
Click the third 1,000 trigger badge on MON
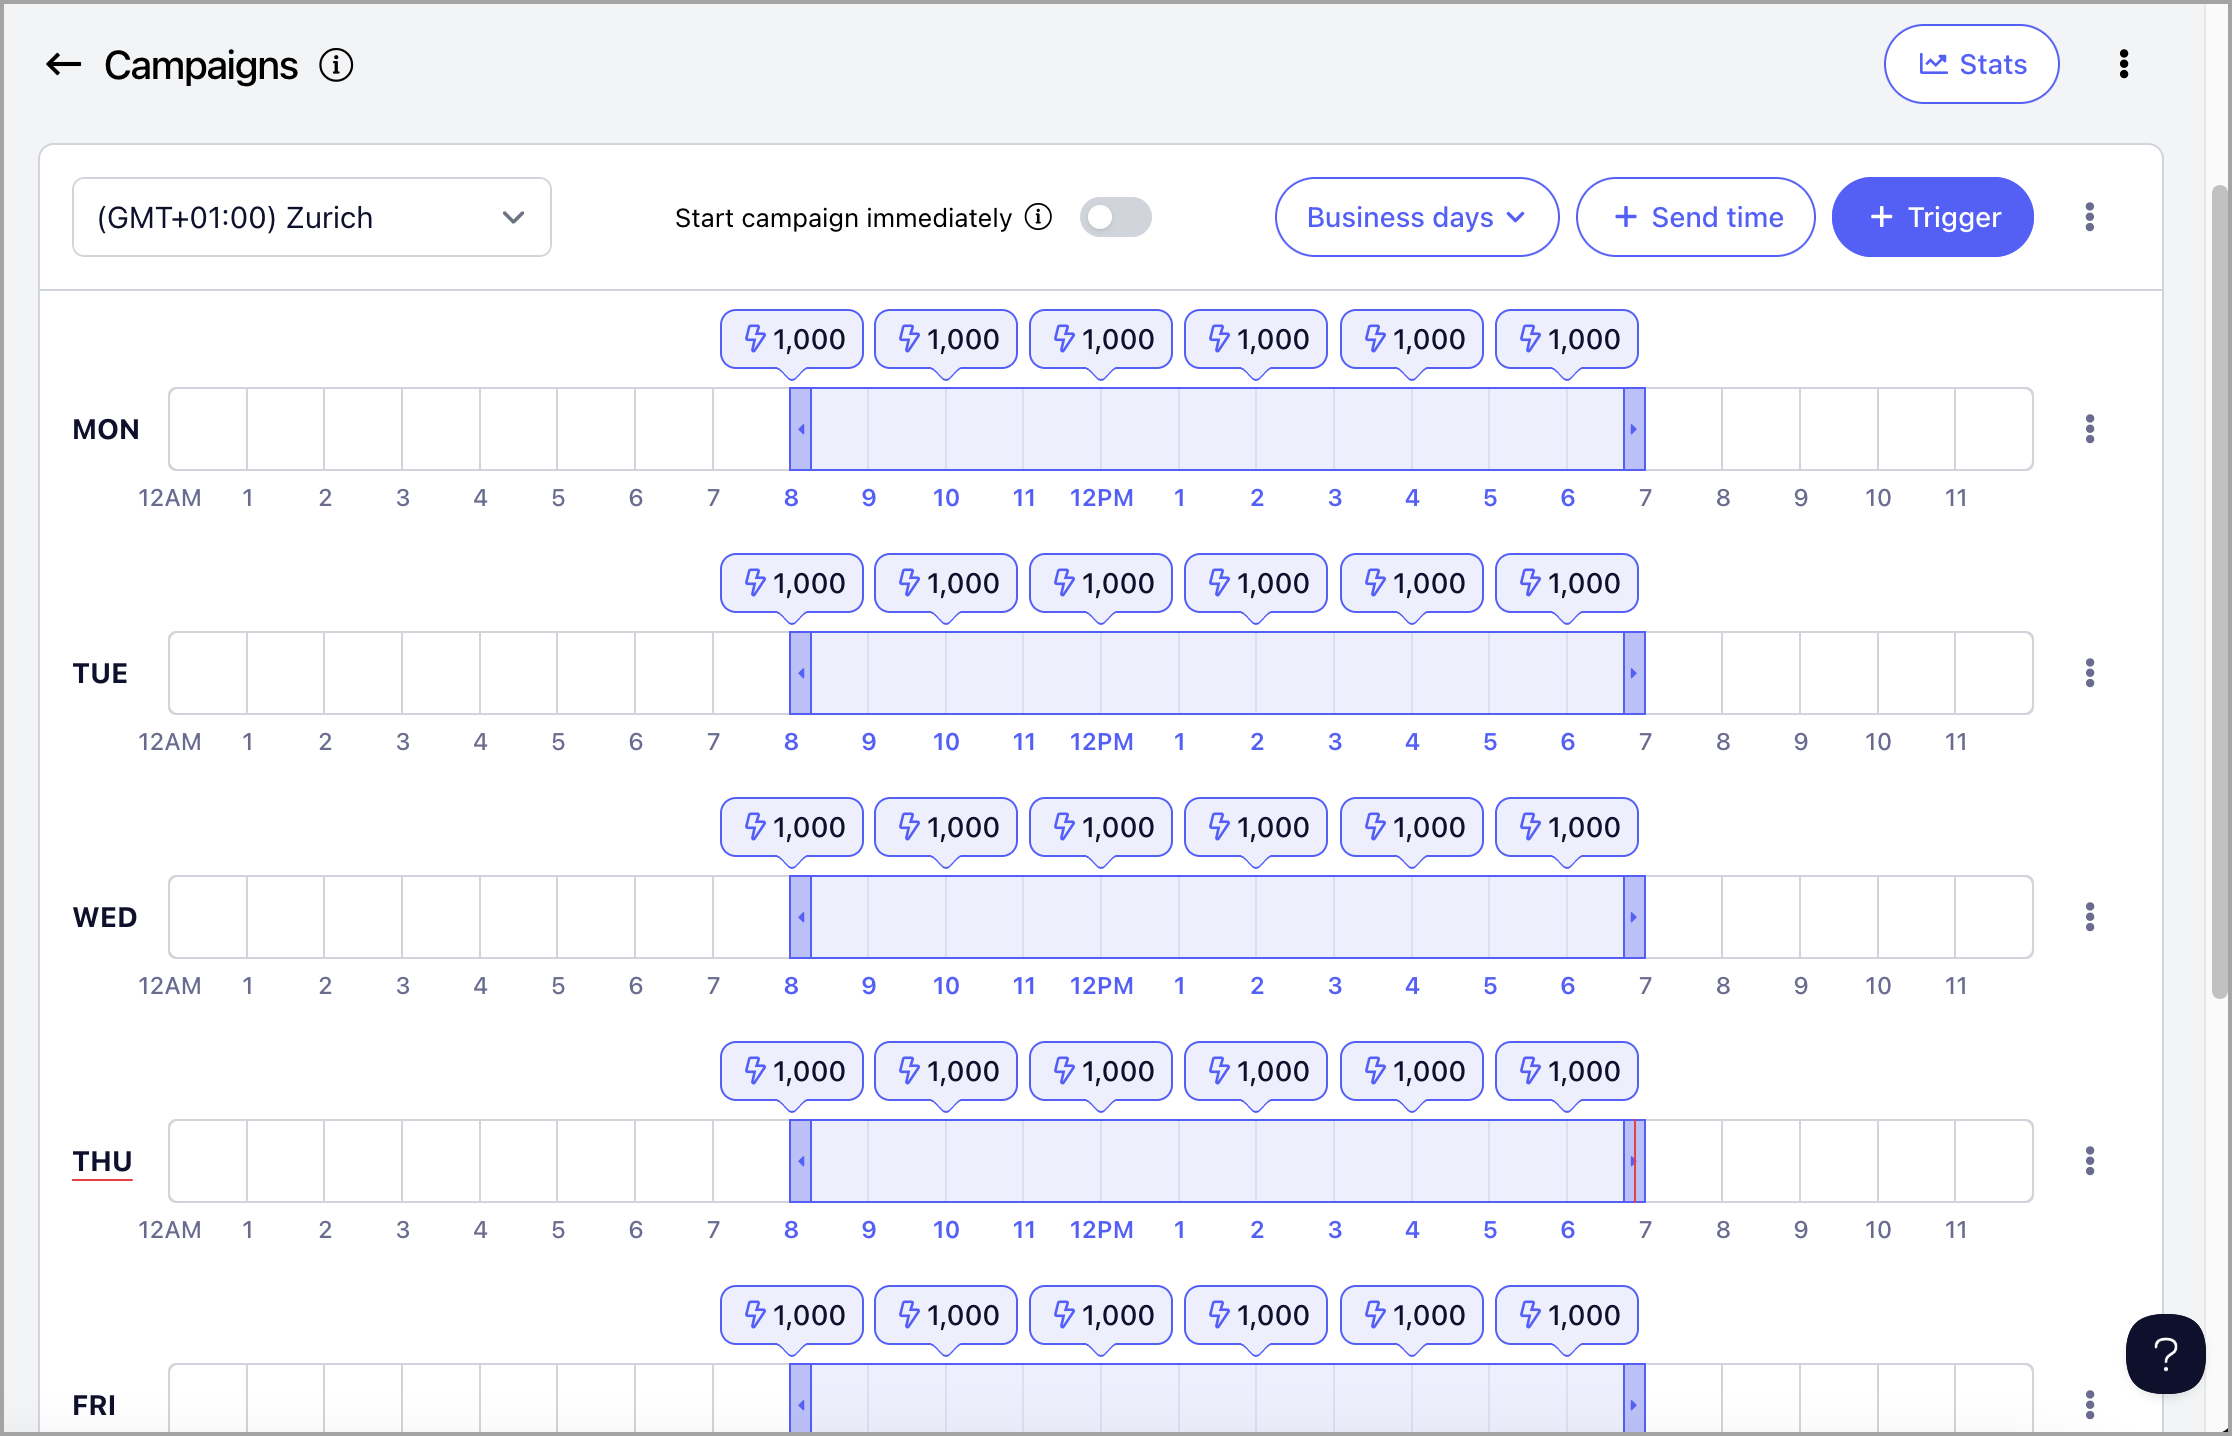(x=1101, y=339)
